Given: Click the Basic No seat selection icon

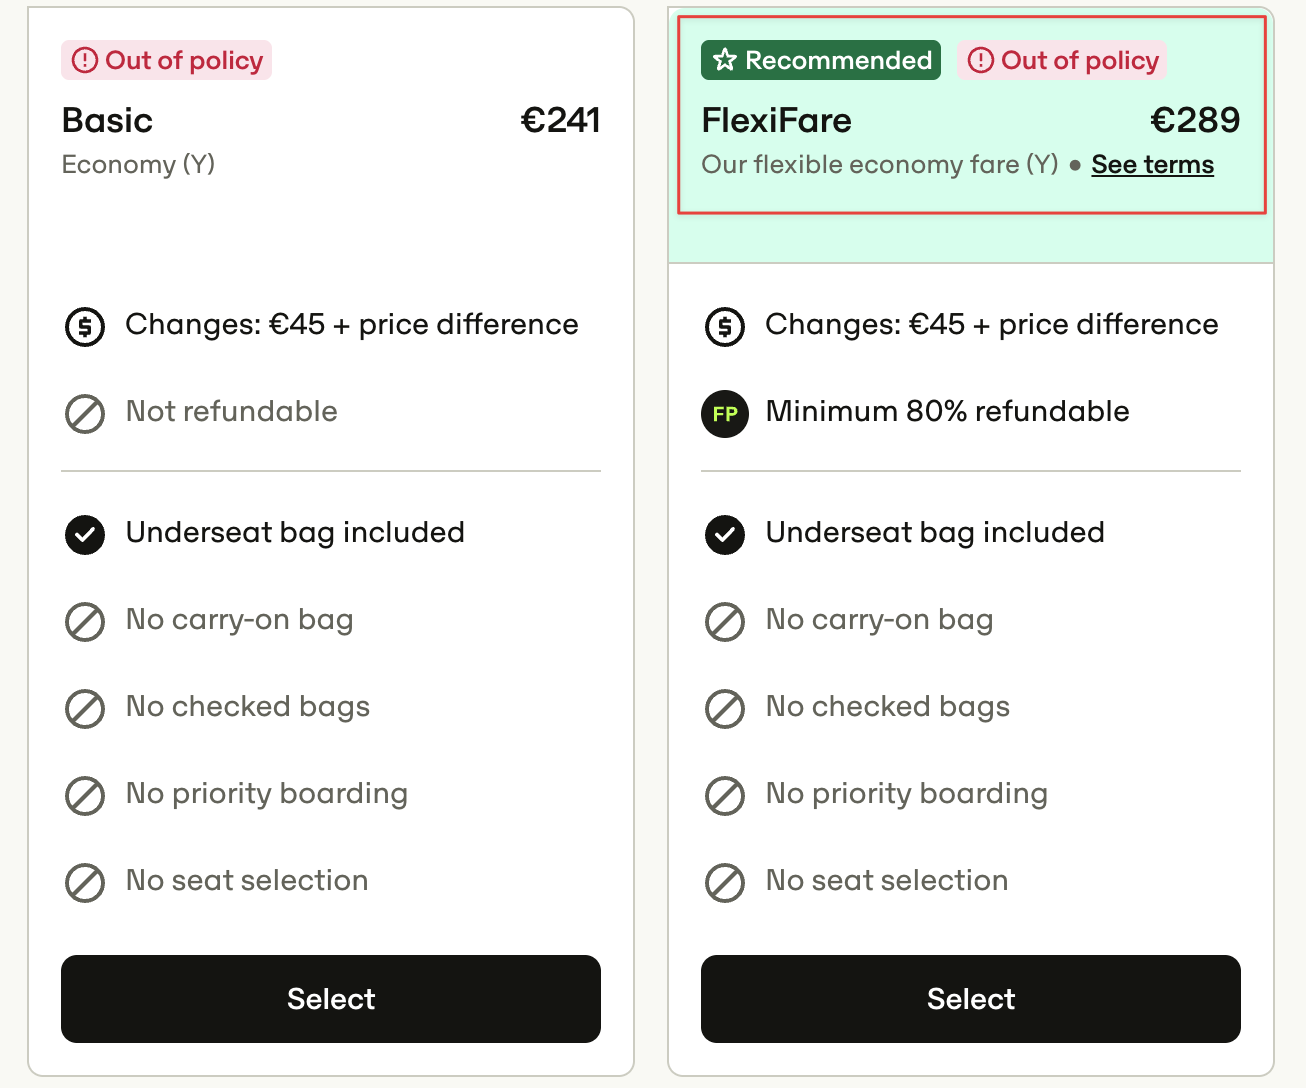Looking at the screenshot, I should coord(85,883).
